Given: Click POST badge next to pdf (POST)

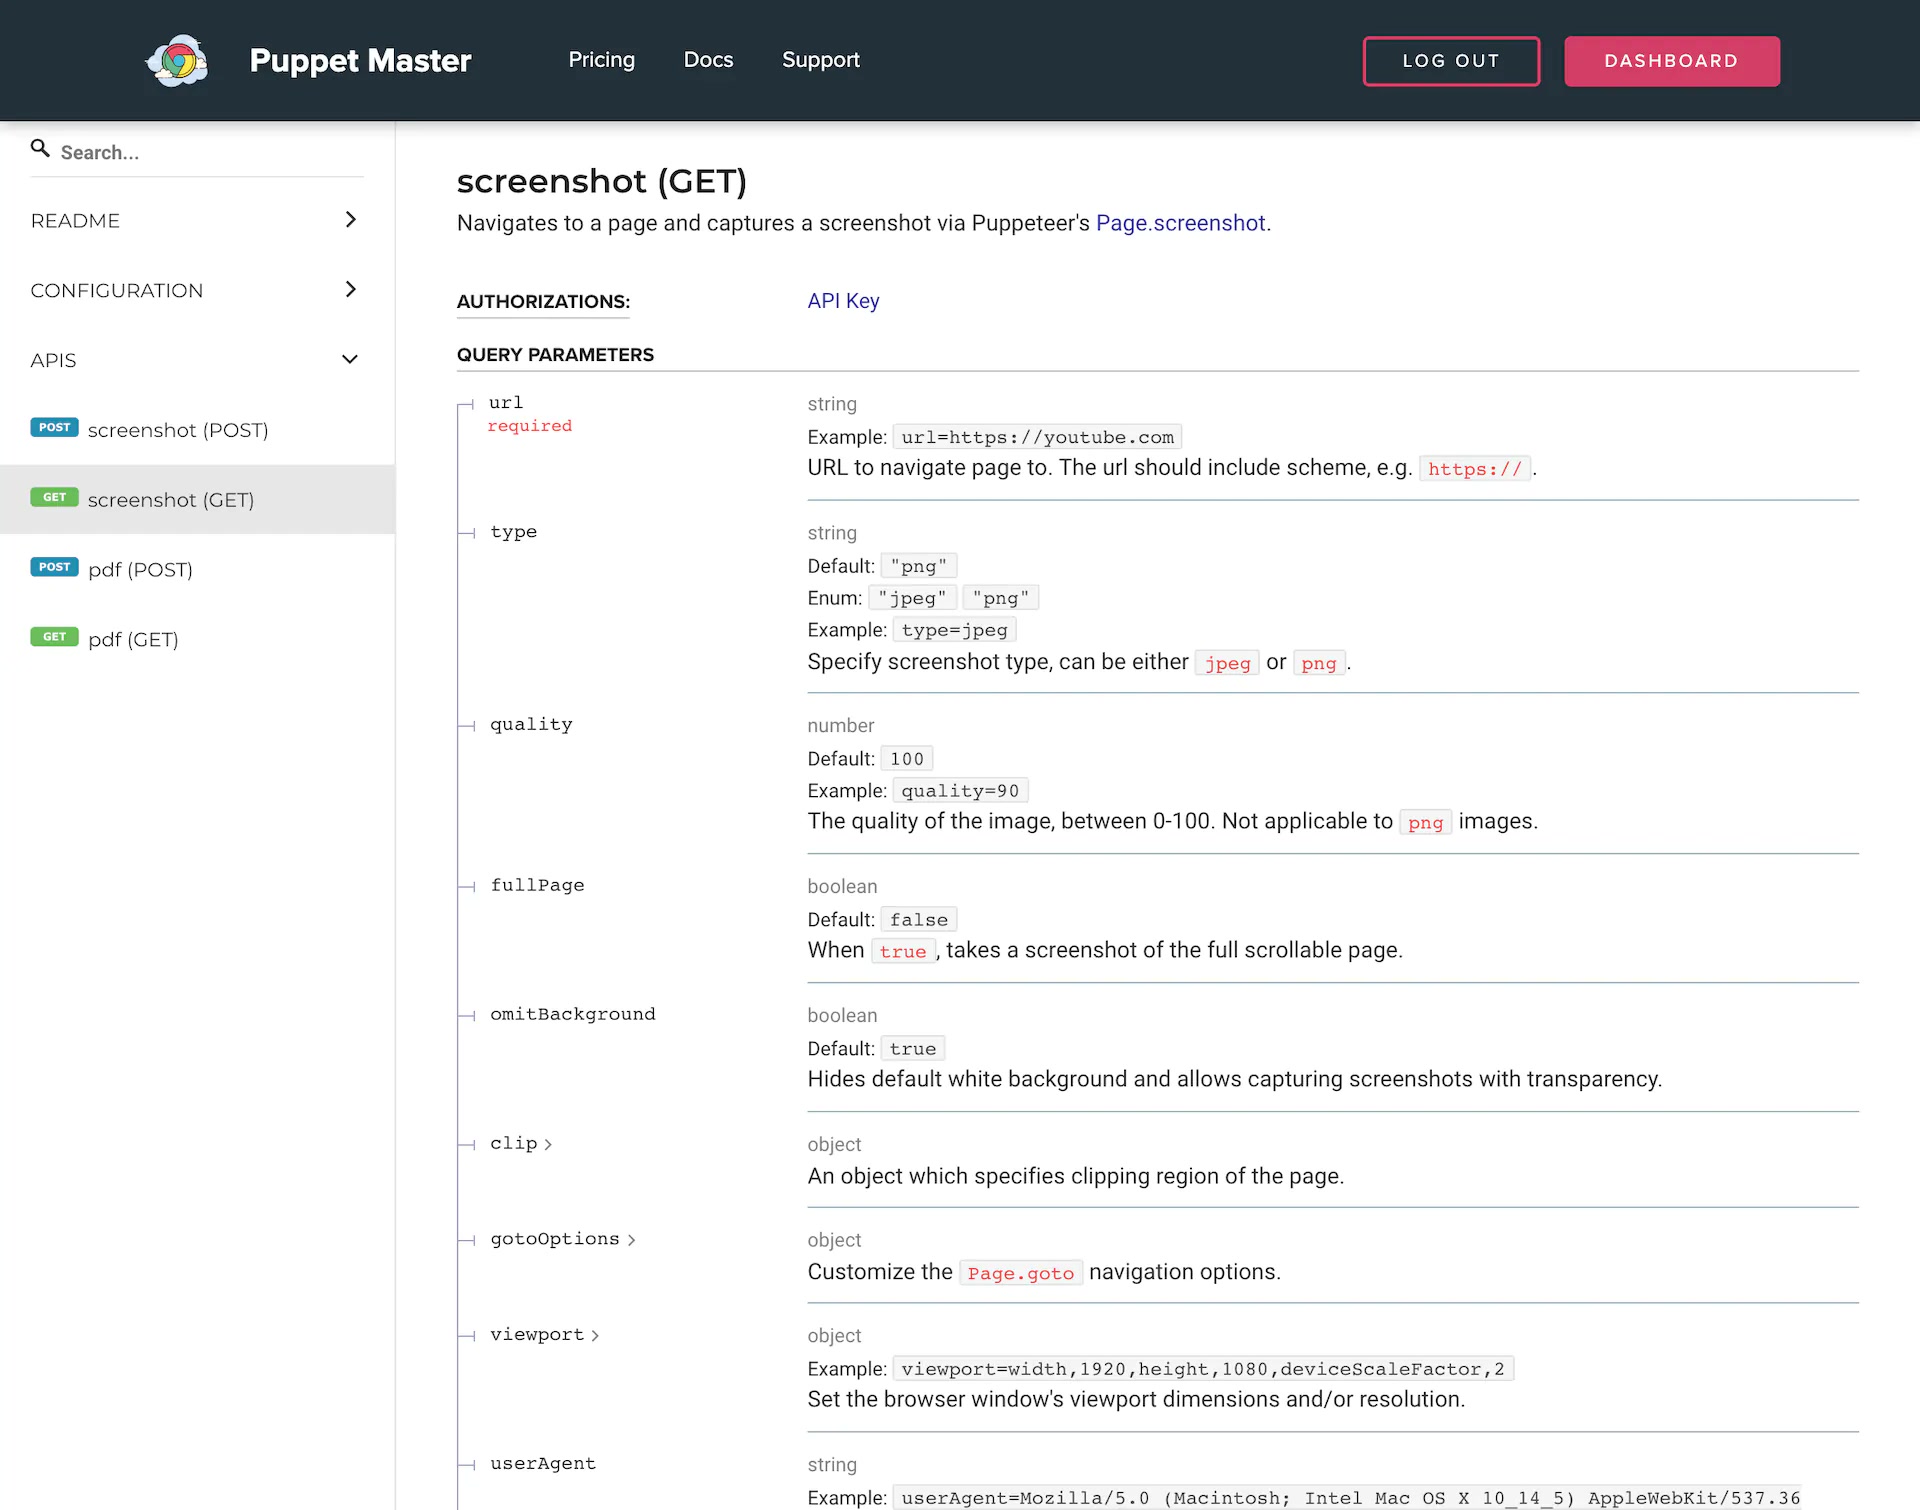Looking at the screenshot, I should (54, 567).
